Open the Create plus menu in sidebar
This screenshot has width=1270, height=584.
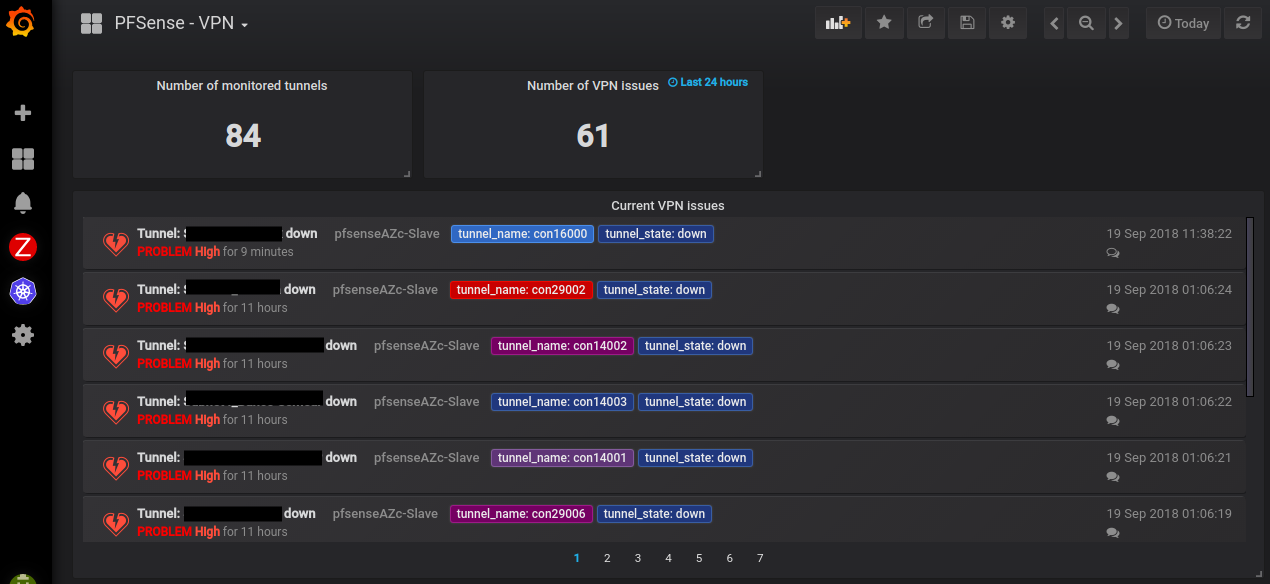22,113
